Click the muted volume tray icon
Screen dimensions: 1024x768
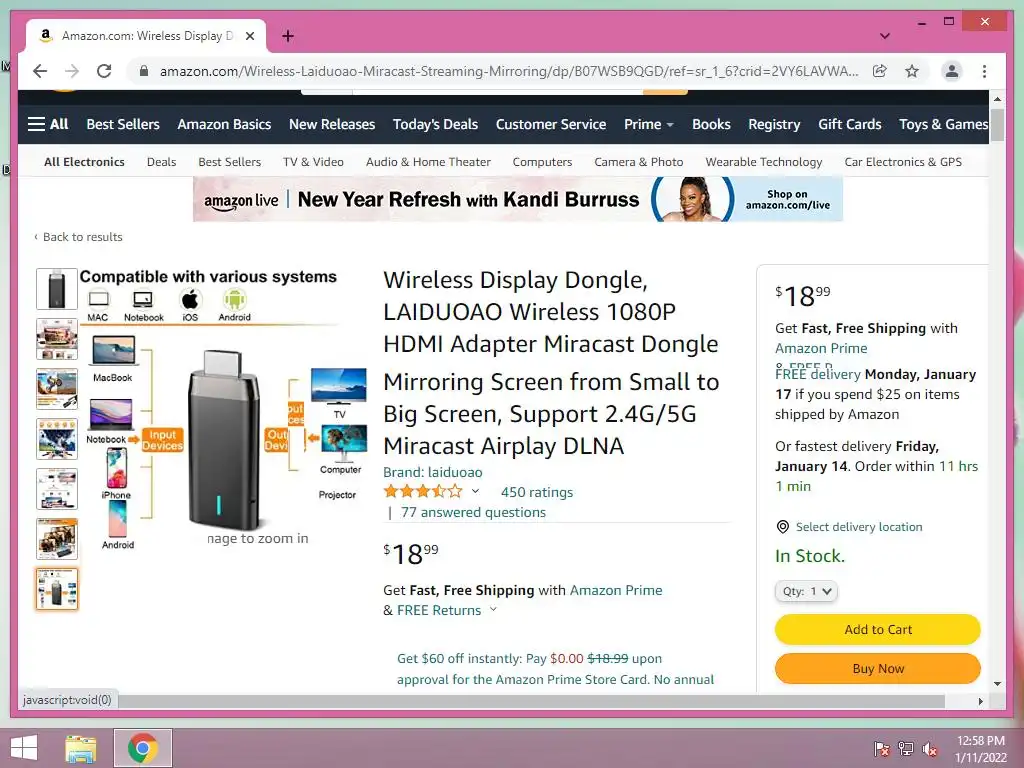point(930,749)
